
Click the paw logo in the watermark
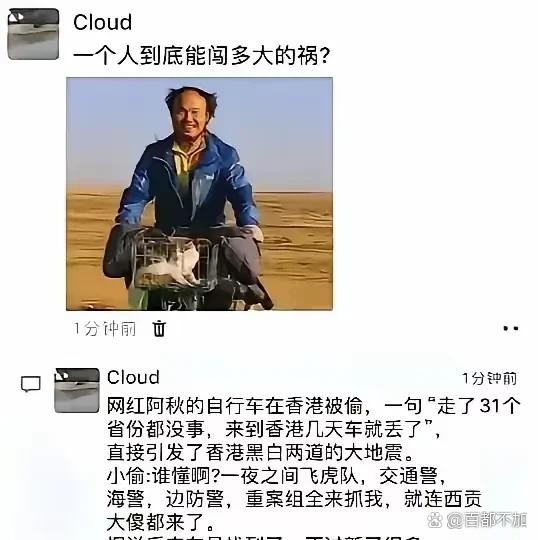coord(435,520)
